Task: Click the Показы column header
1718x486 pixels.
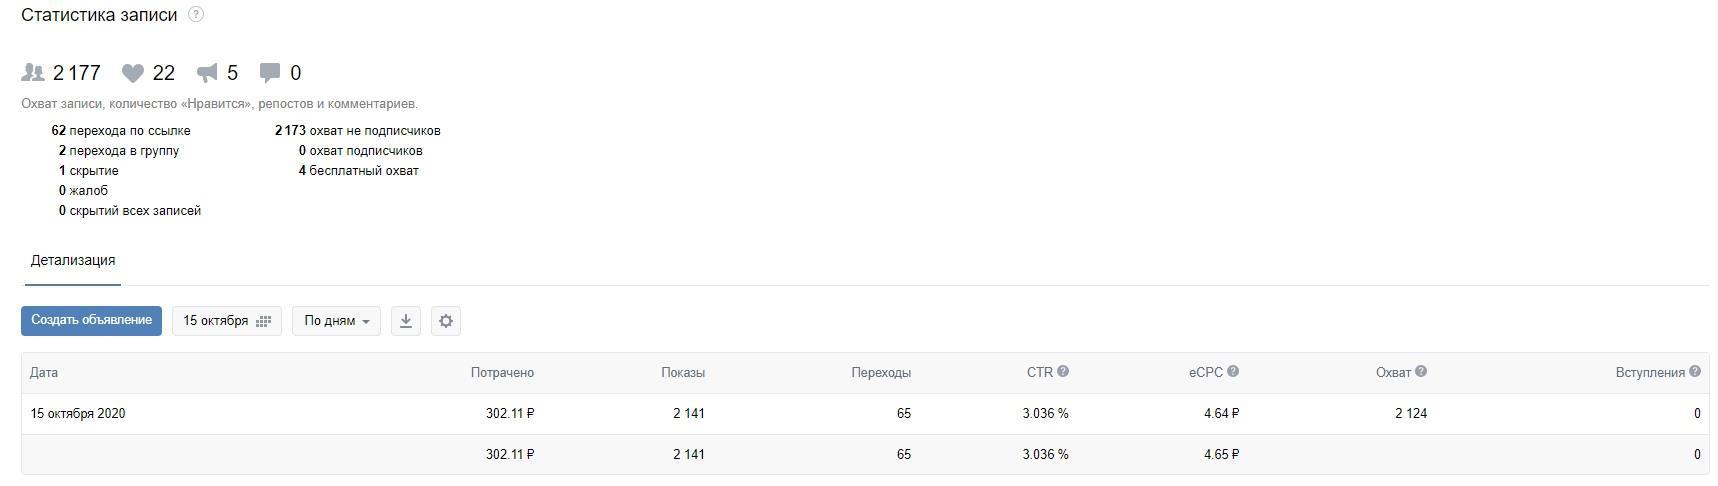Action: click(683, 373)
